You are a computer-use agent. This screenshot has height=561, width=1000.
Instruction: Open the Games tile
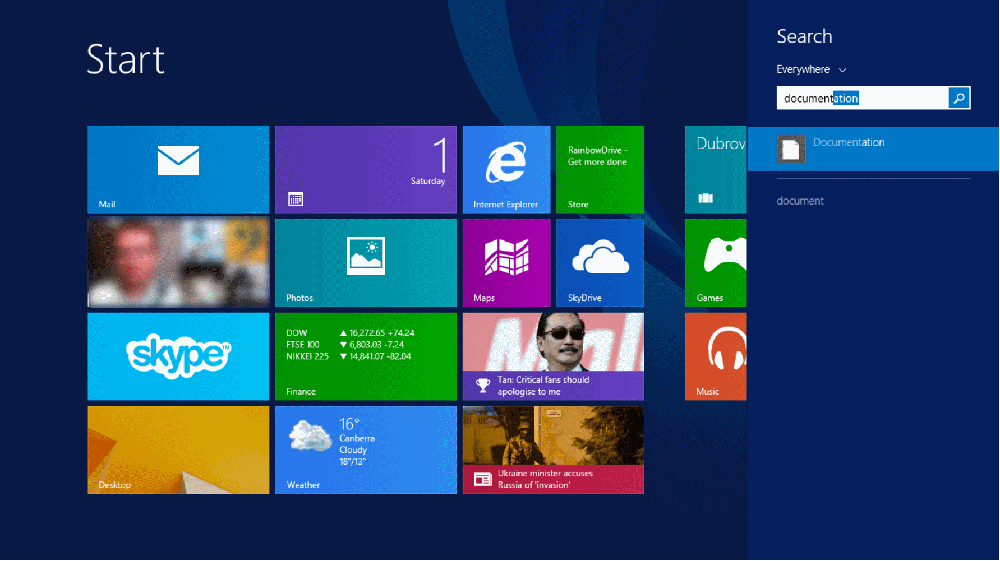tap(716, 263)
